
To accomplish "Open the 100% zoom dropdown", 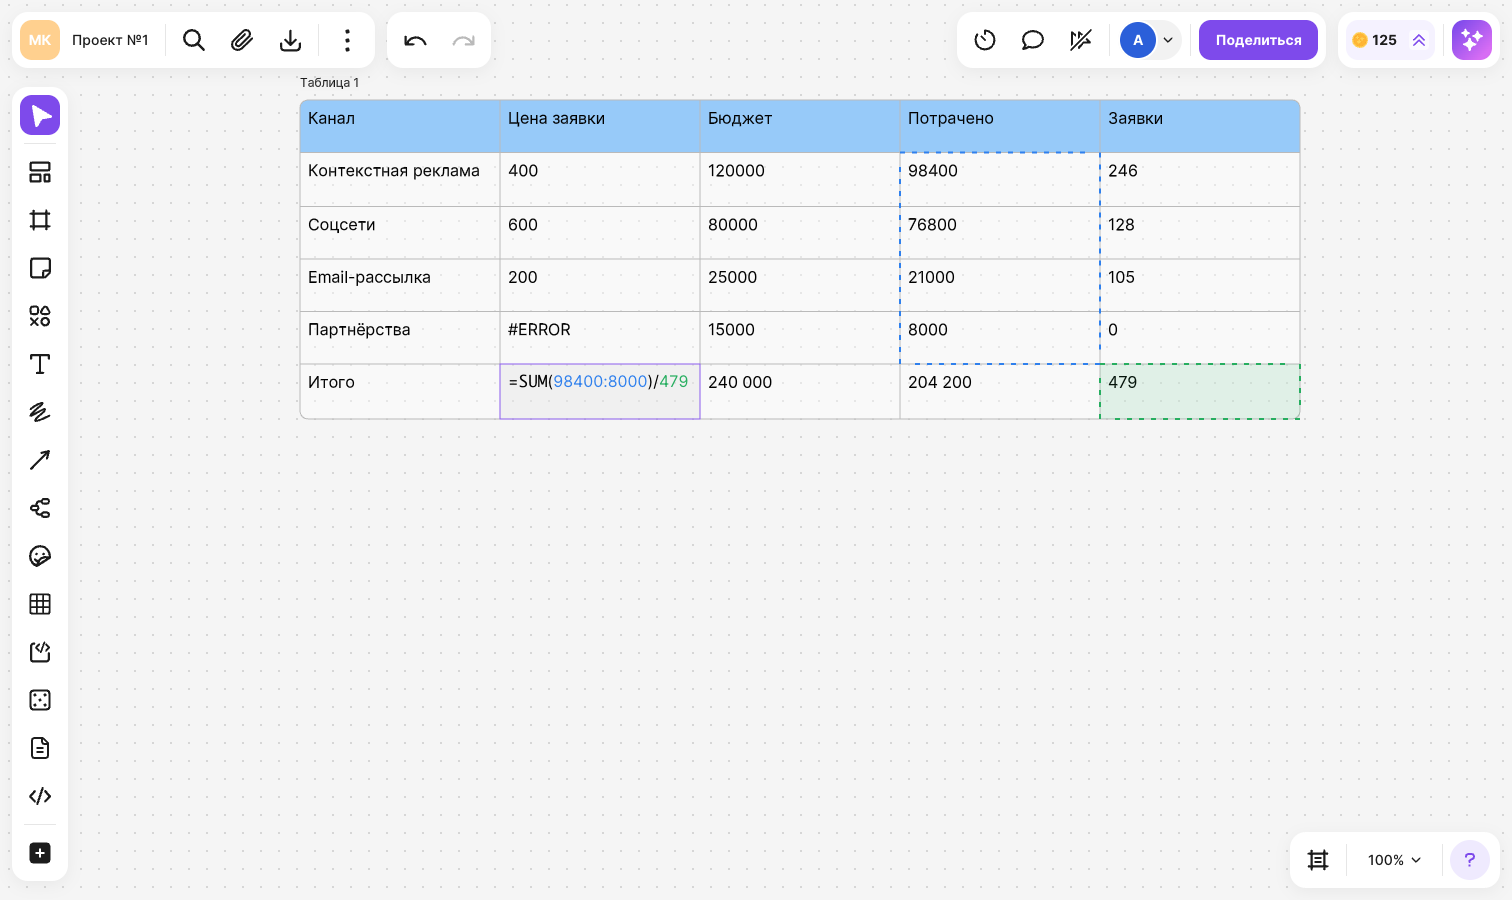I will (x=1394, y=860).
